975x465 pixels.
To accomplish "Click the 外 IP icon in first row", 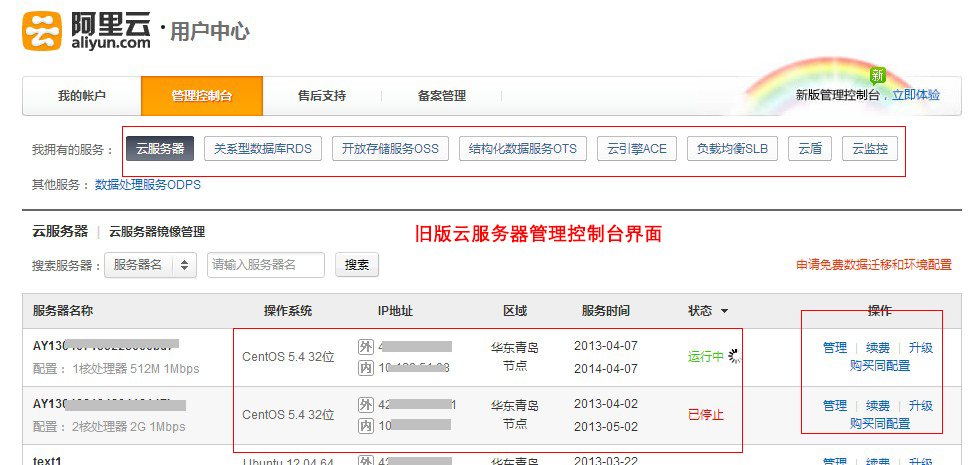I will 366,346.
